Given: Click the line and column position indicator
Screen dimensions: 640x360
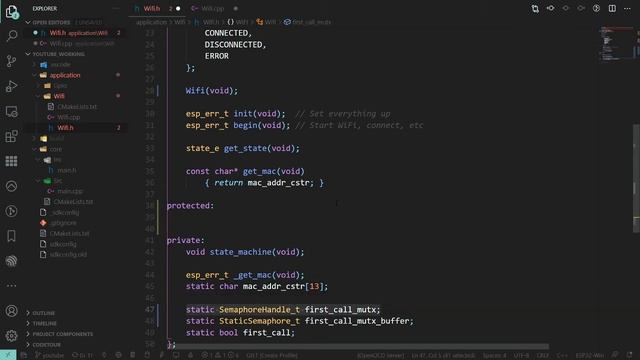Looking at the screenshot, I should pyautogui.click(x=443, y=355).
